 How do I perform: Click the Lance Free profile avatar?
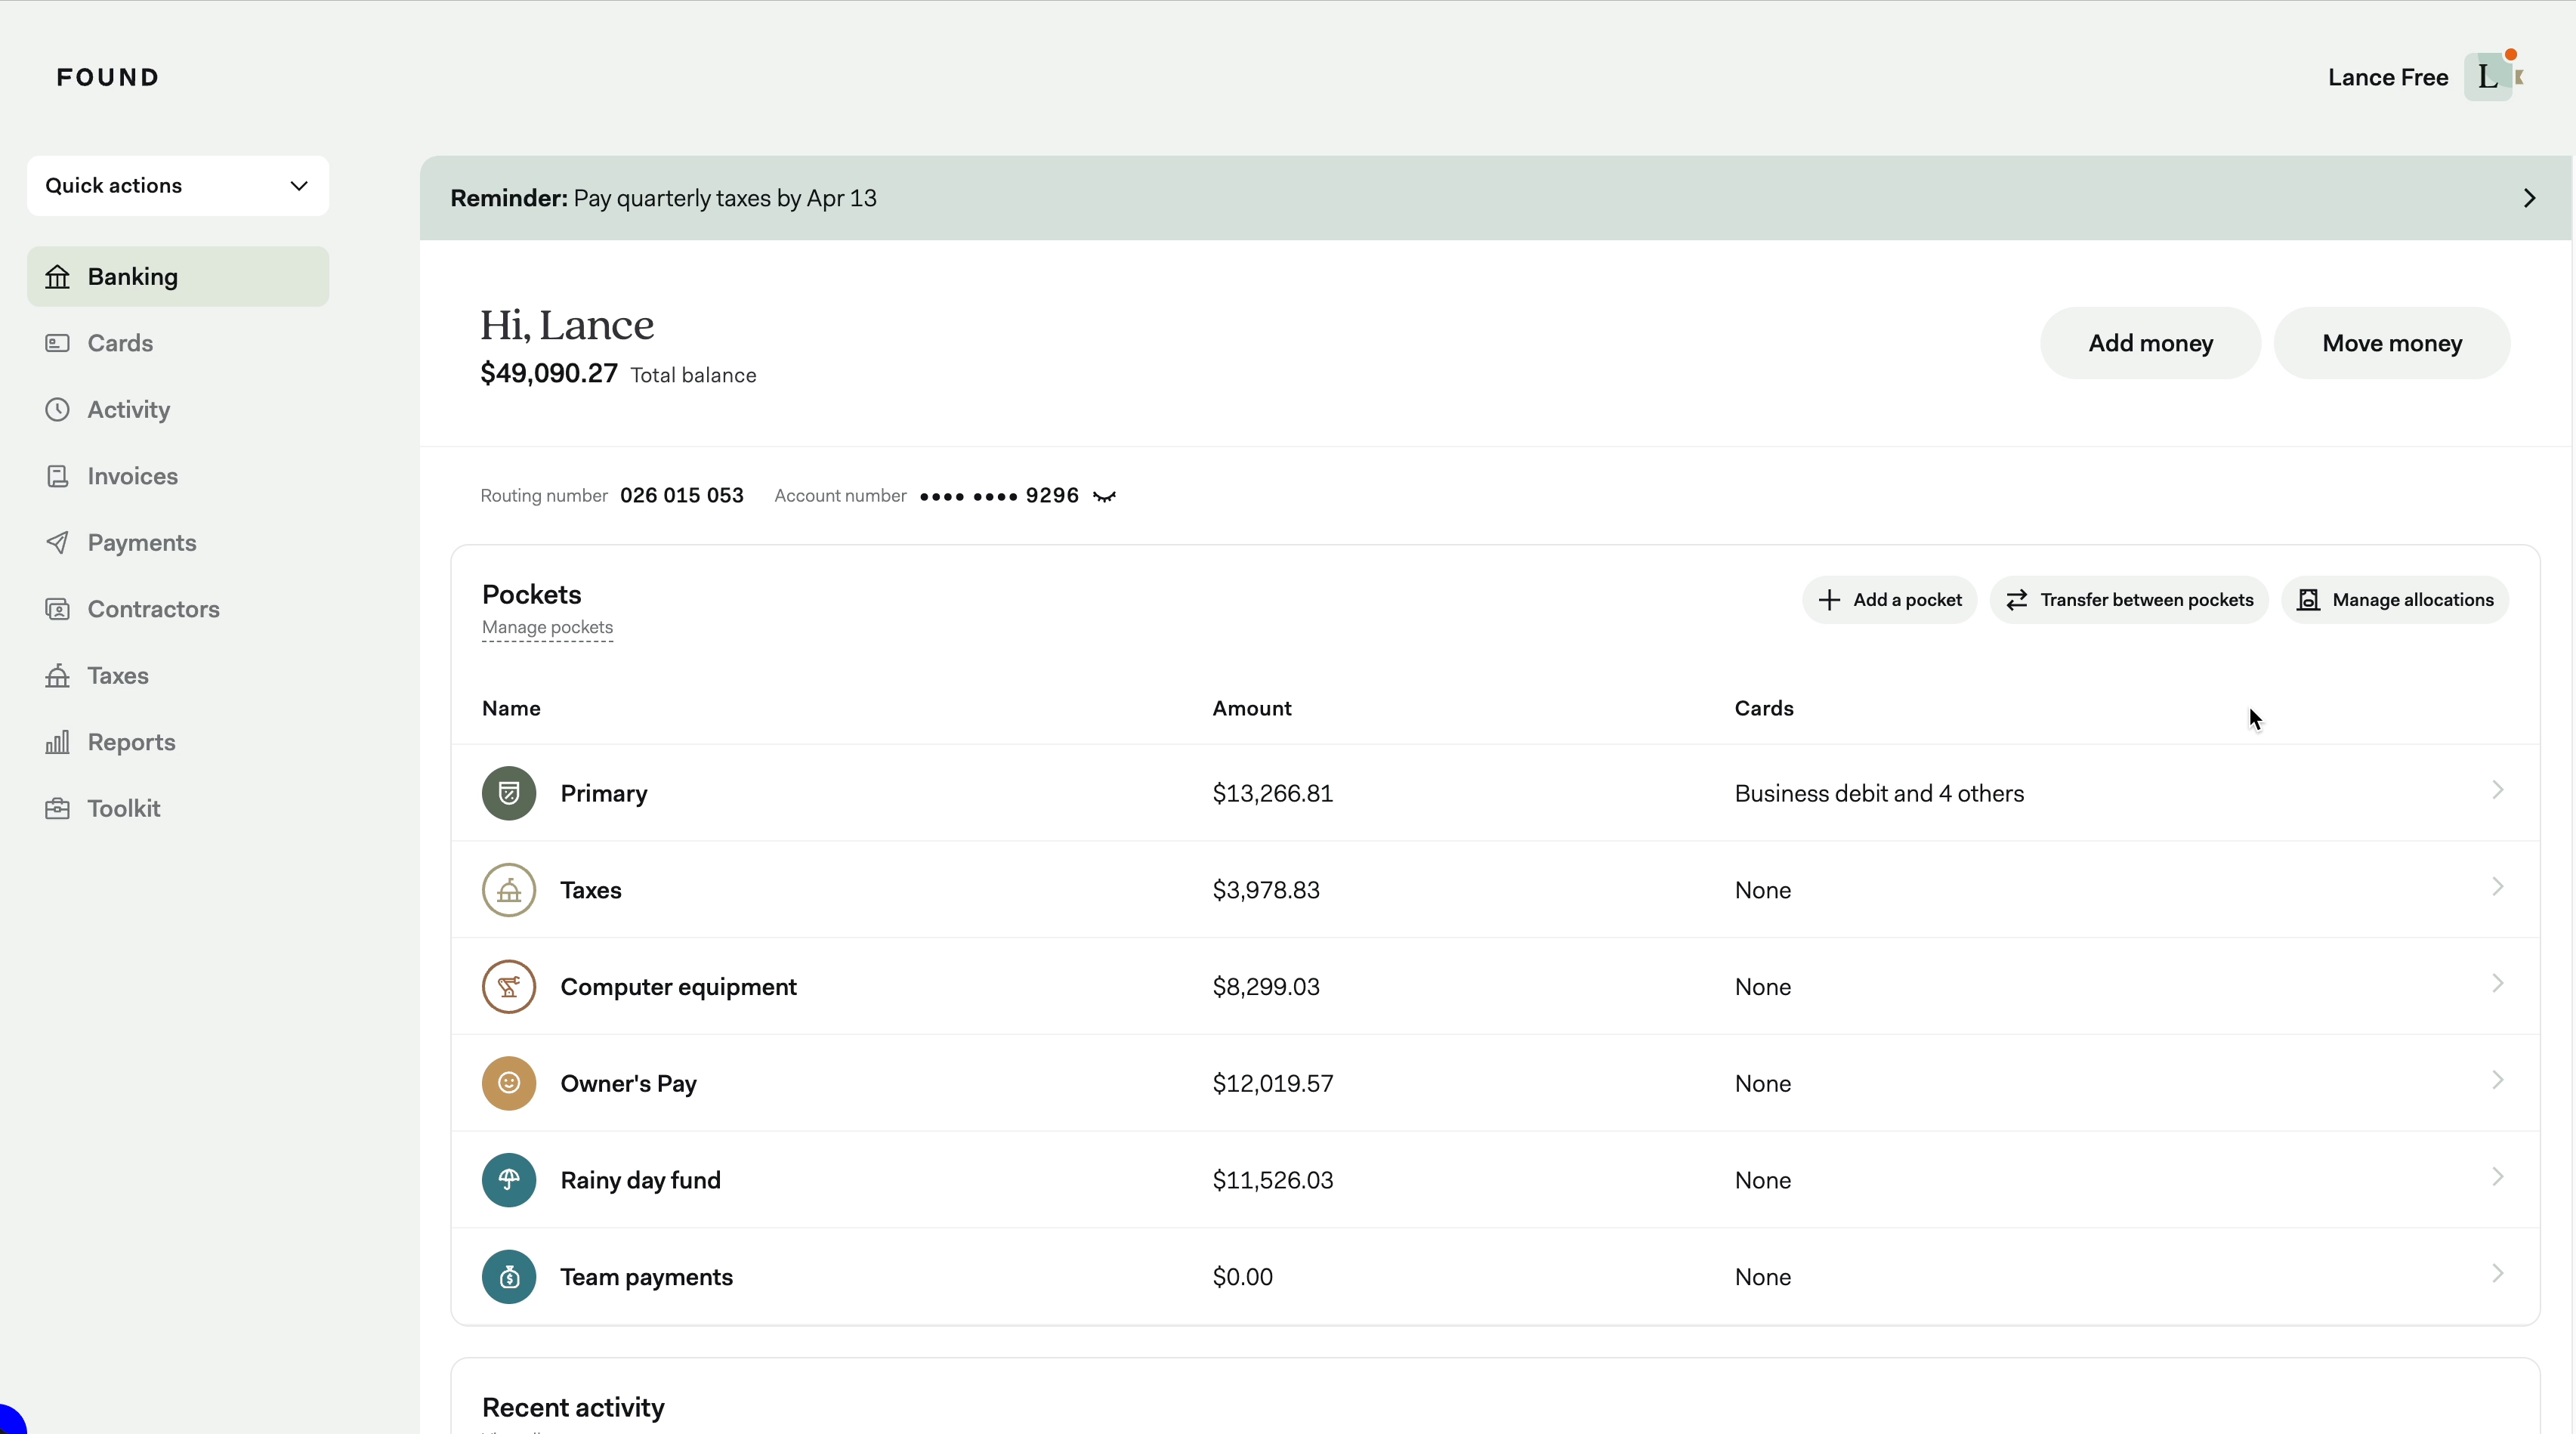coord(2489,77)
